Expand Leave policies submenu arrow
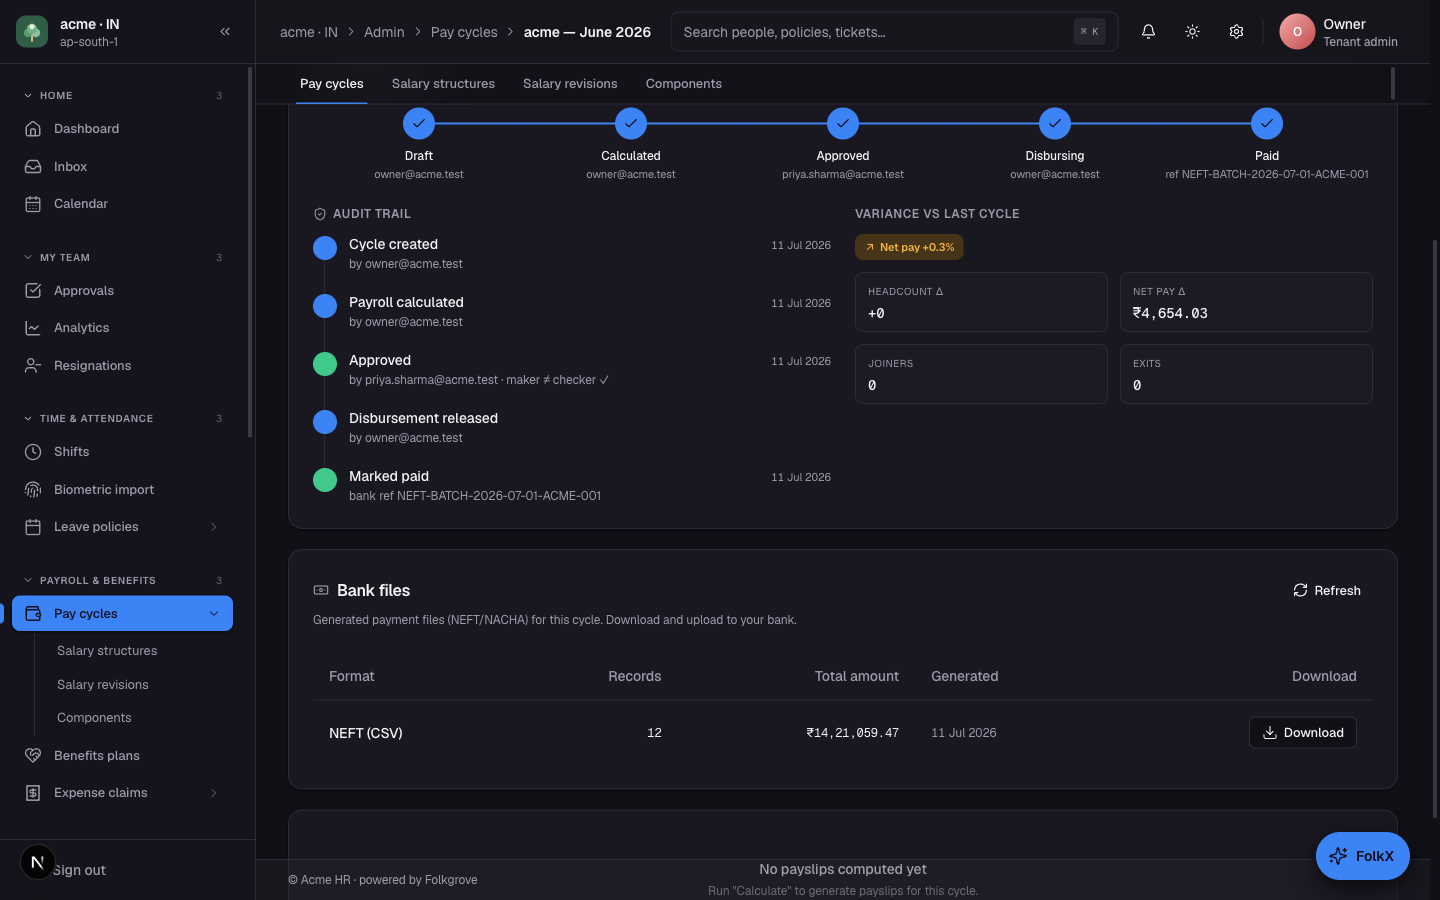The image size is (1440, 900). click(213, 527)
